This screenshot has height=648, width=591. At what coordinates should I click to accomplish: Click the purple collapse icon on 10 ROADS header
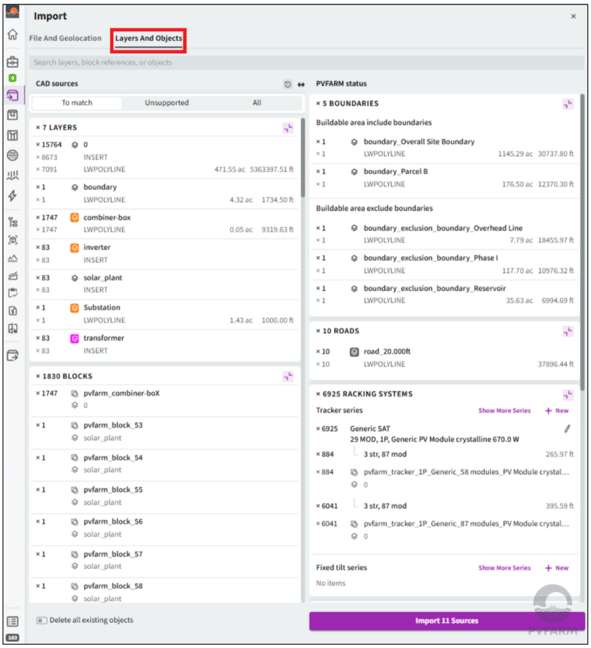point(568,331)
